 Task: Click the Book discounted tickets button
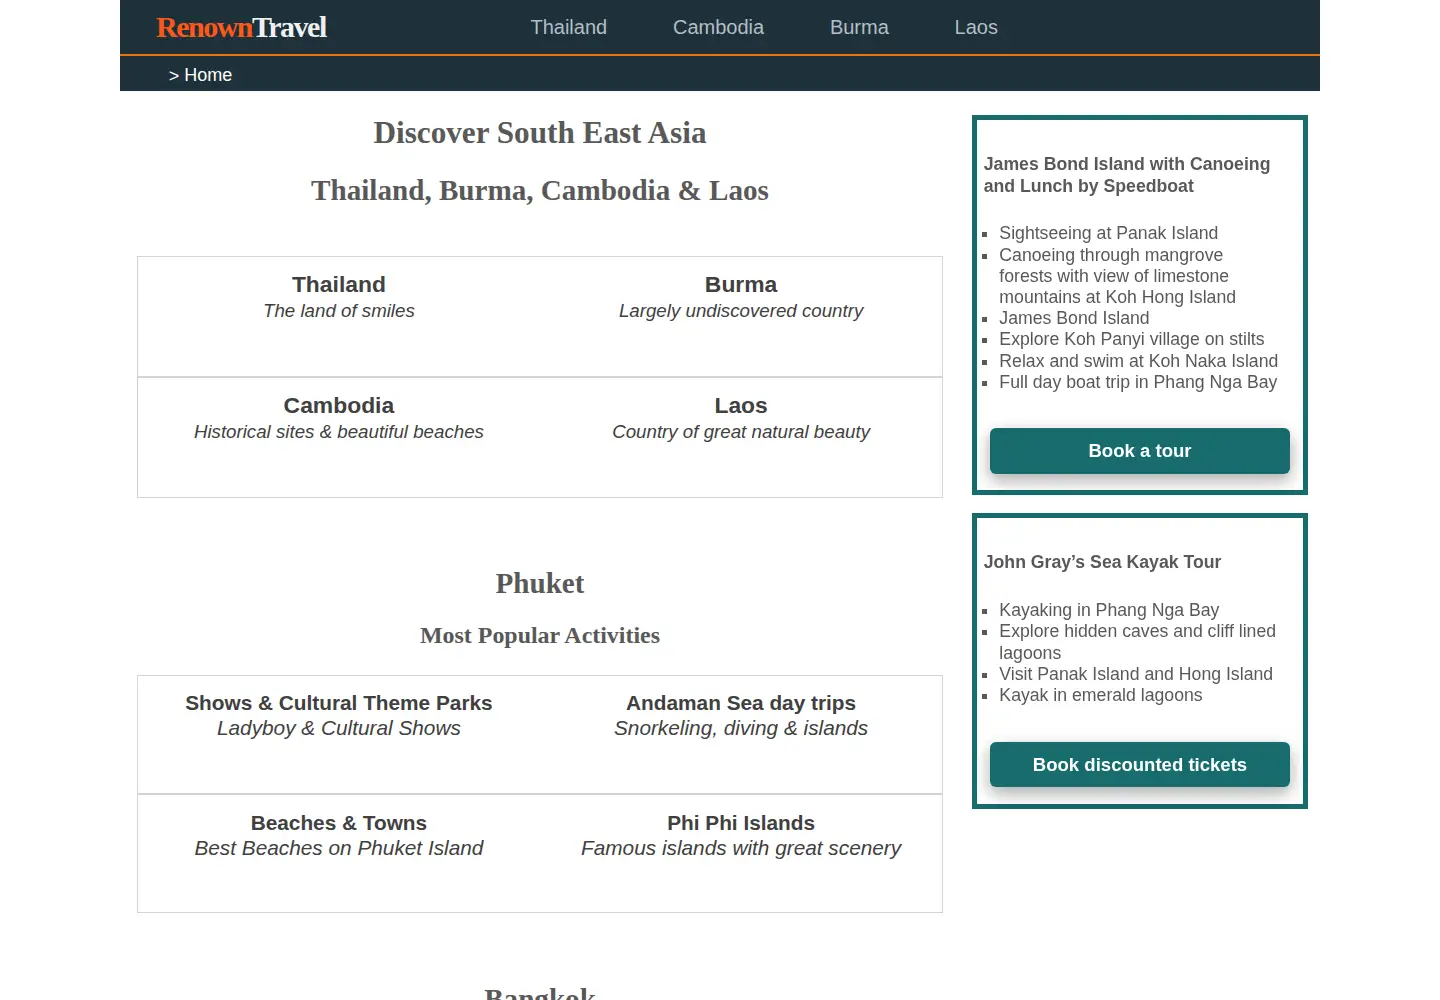click(1140, 765)
